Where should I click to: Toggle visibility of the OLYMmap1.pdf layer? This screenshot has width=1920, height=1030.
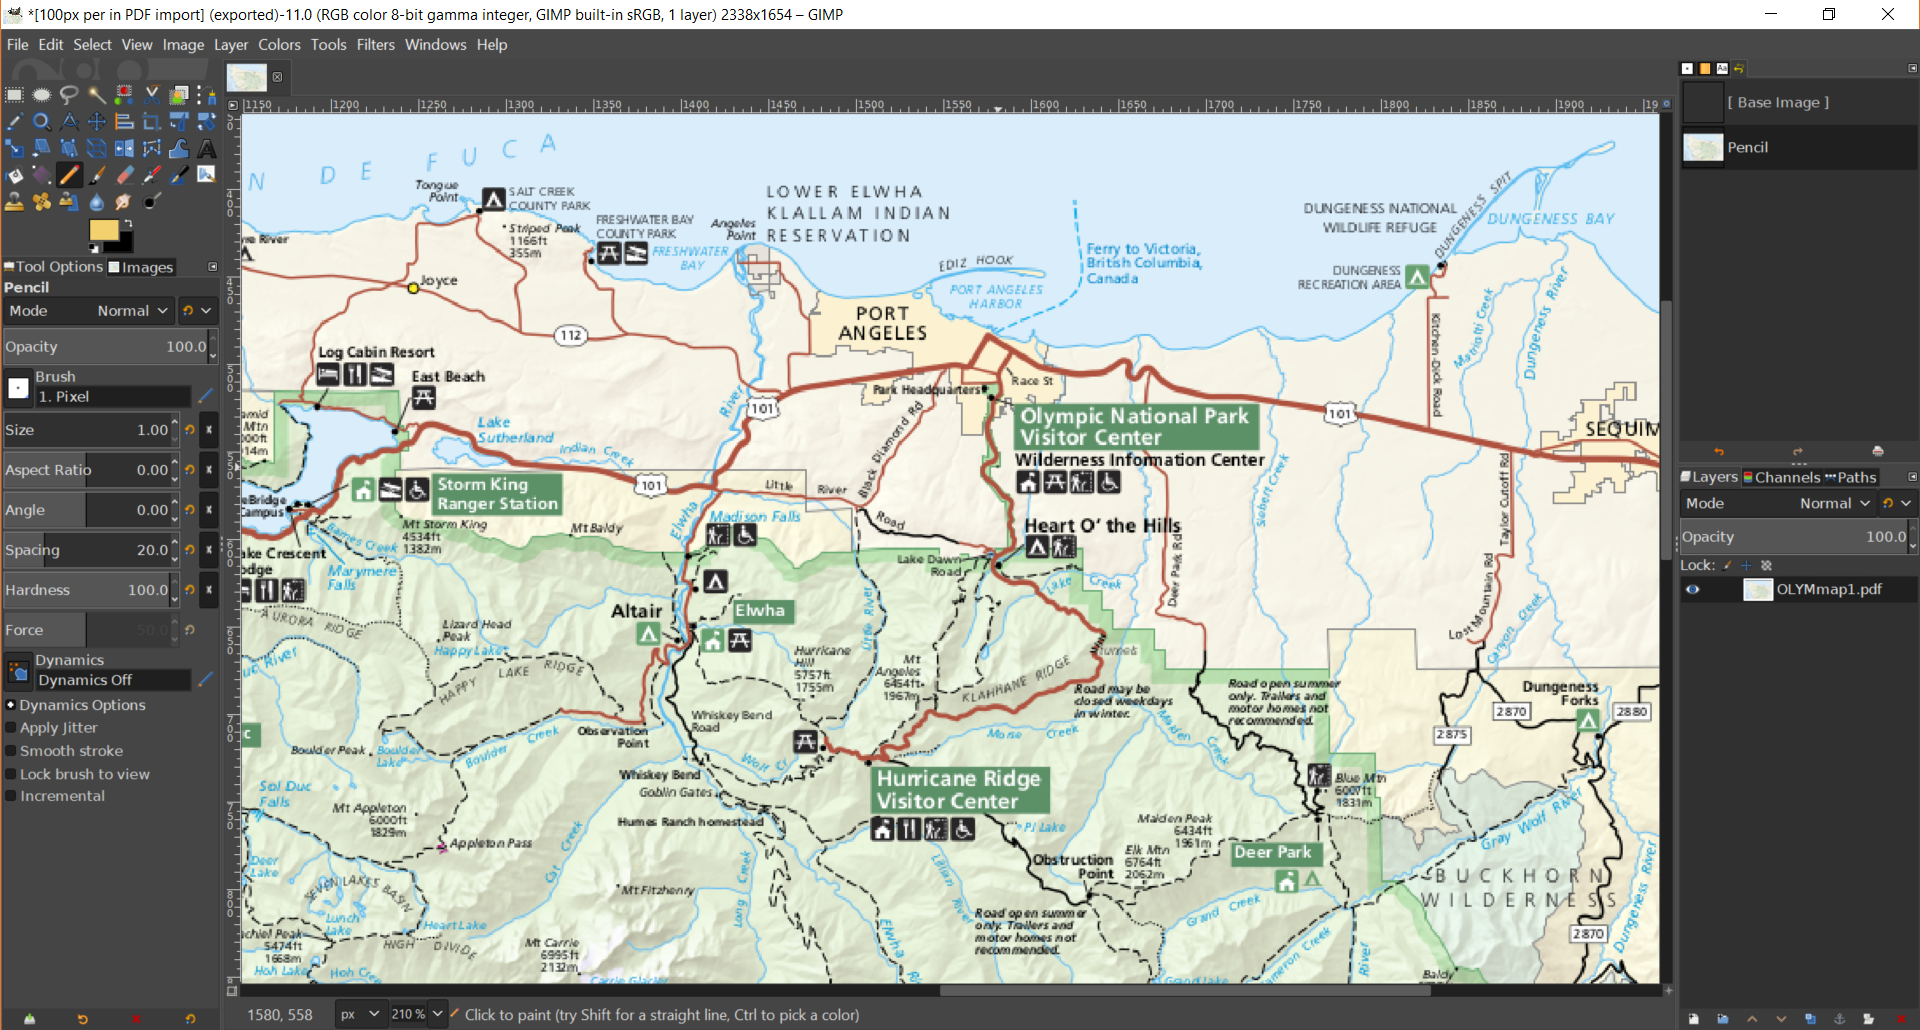(1693, 589)
